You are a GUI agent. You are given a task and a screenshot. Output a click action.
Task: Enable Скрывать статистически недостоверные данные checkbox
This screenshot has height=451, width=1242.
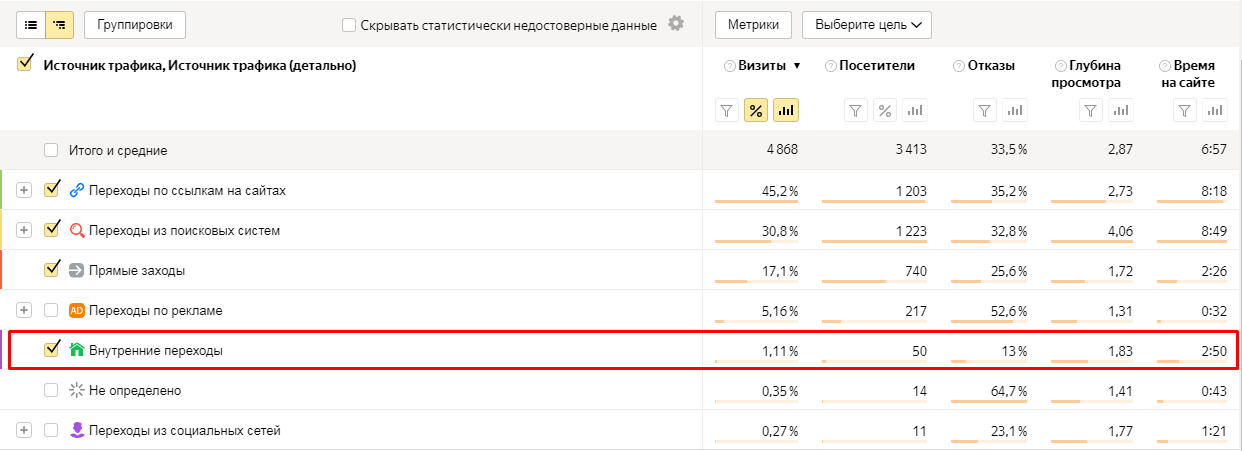[x=349, y=25]
